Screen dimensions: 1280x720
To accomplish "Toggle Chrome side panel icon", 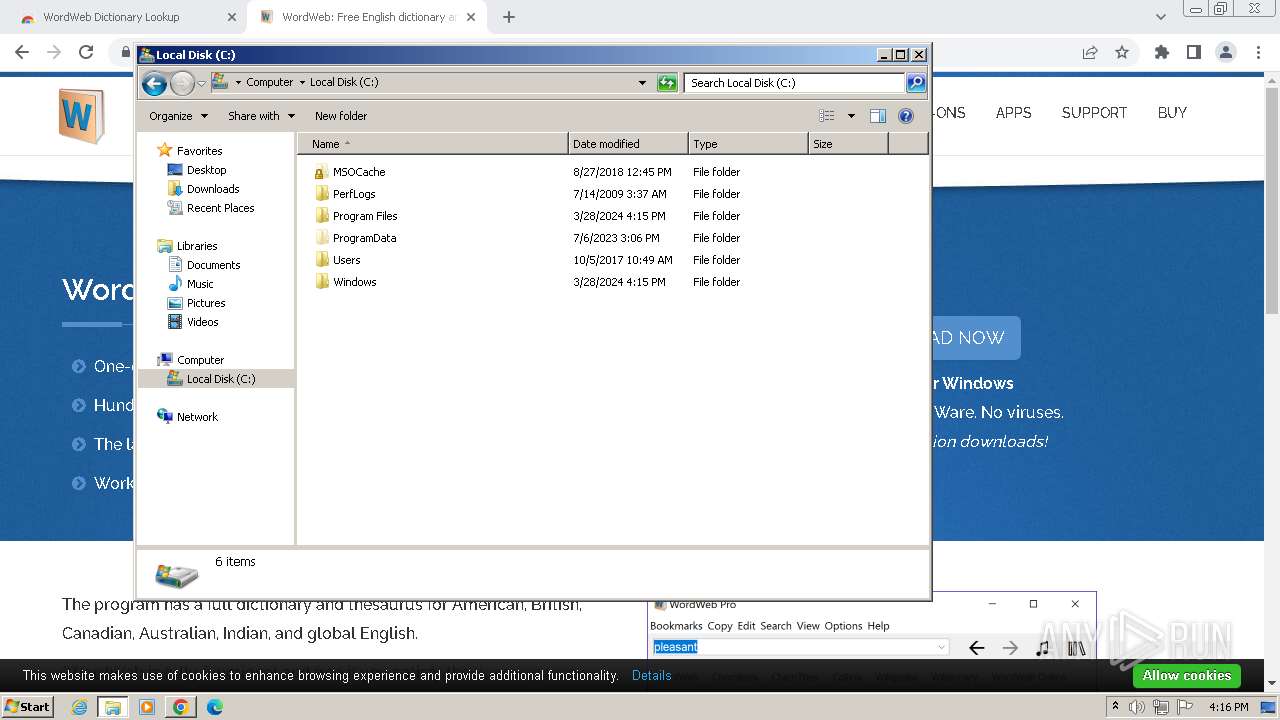I will click(1194, 52).
